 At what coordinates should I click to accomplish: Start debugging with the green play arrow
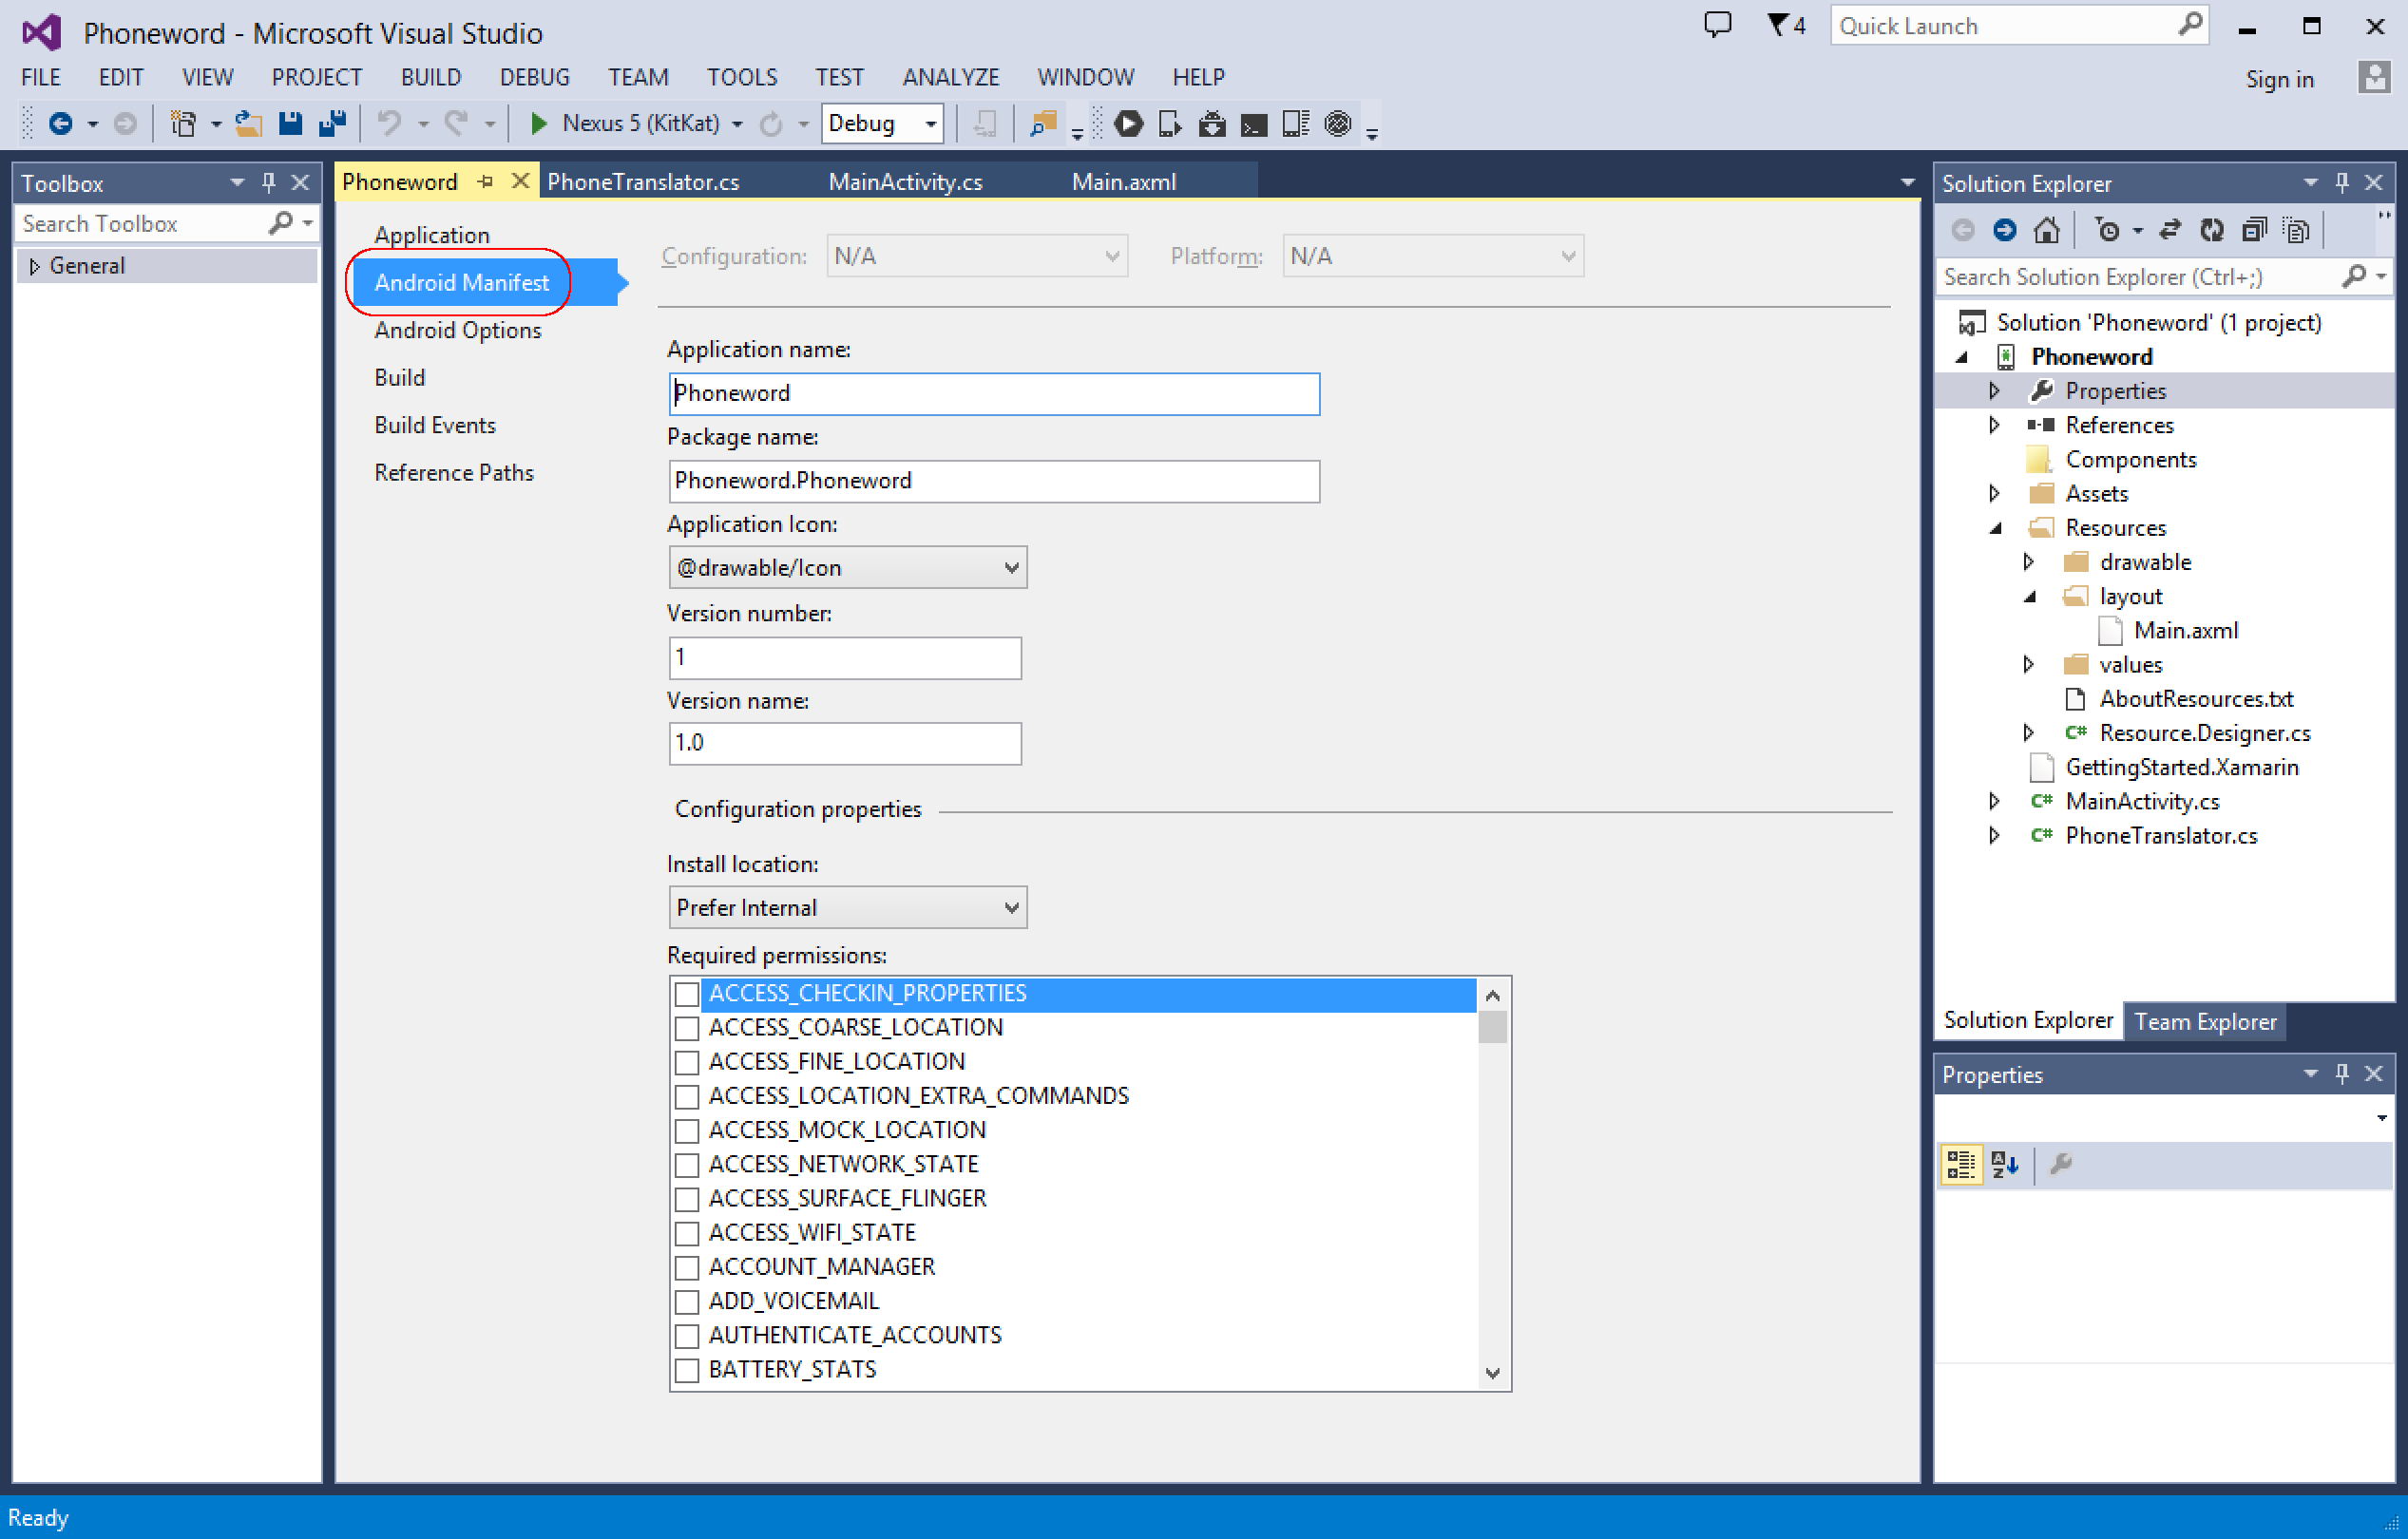[538, 123]
